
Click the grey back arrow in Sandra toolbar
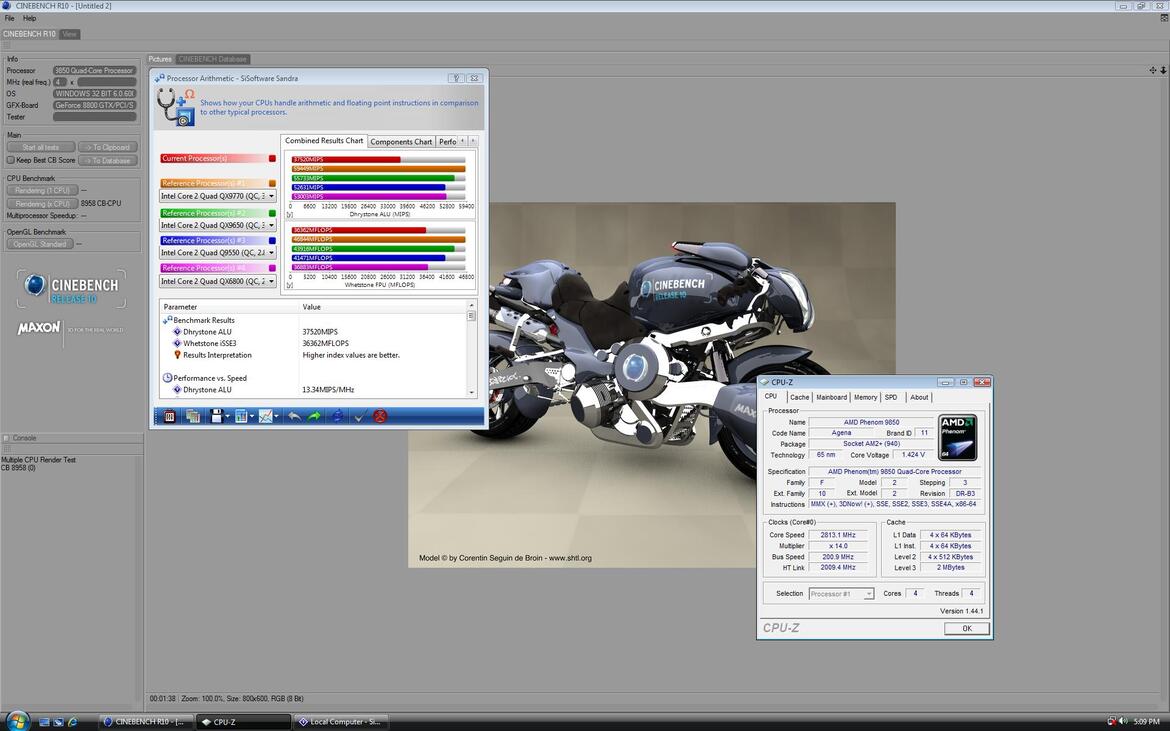pyautogui.click(x=295, y=416)
